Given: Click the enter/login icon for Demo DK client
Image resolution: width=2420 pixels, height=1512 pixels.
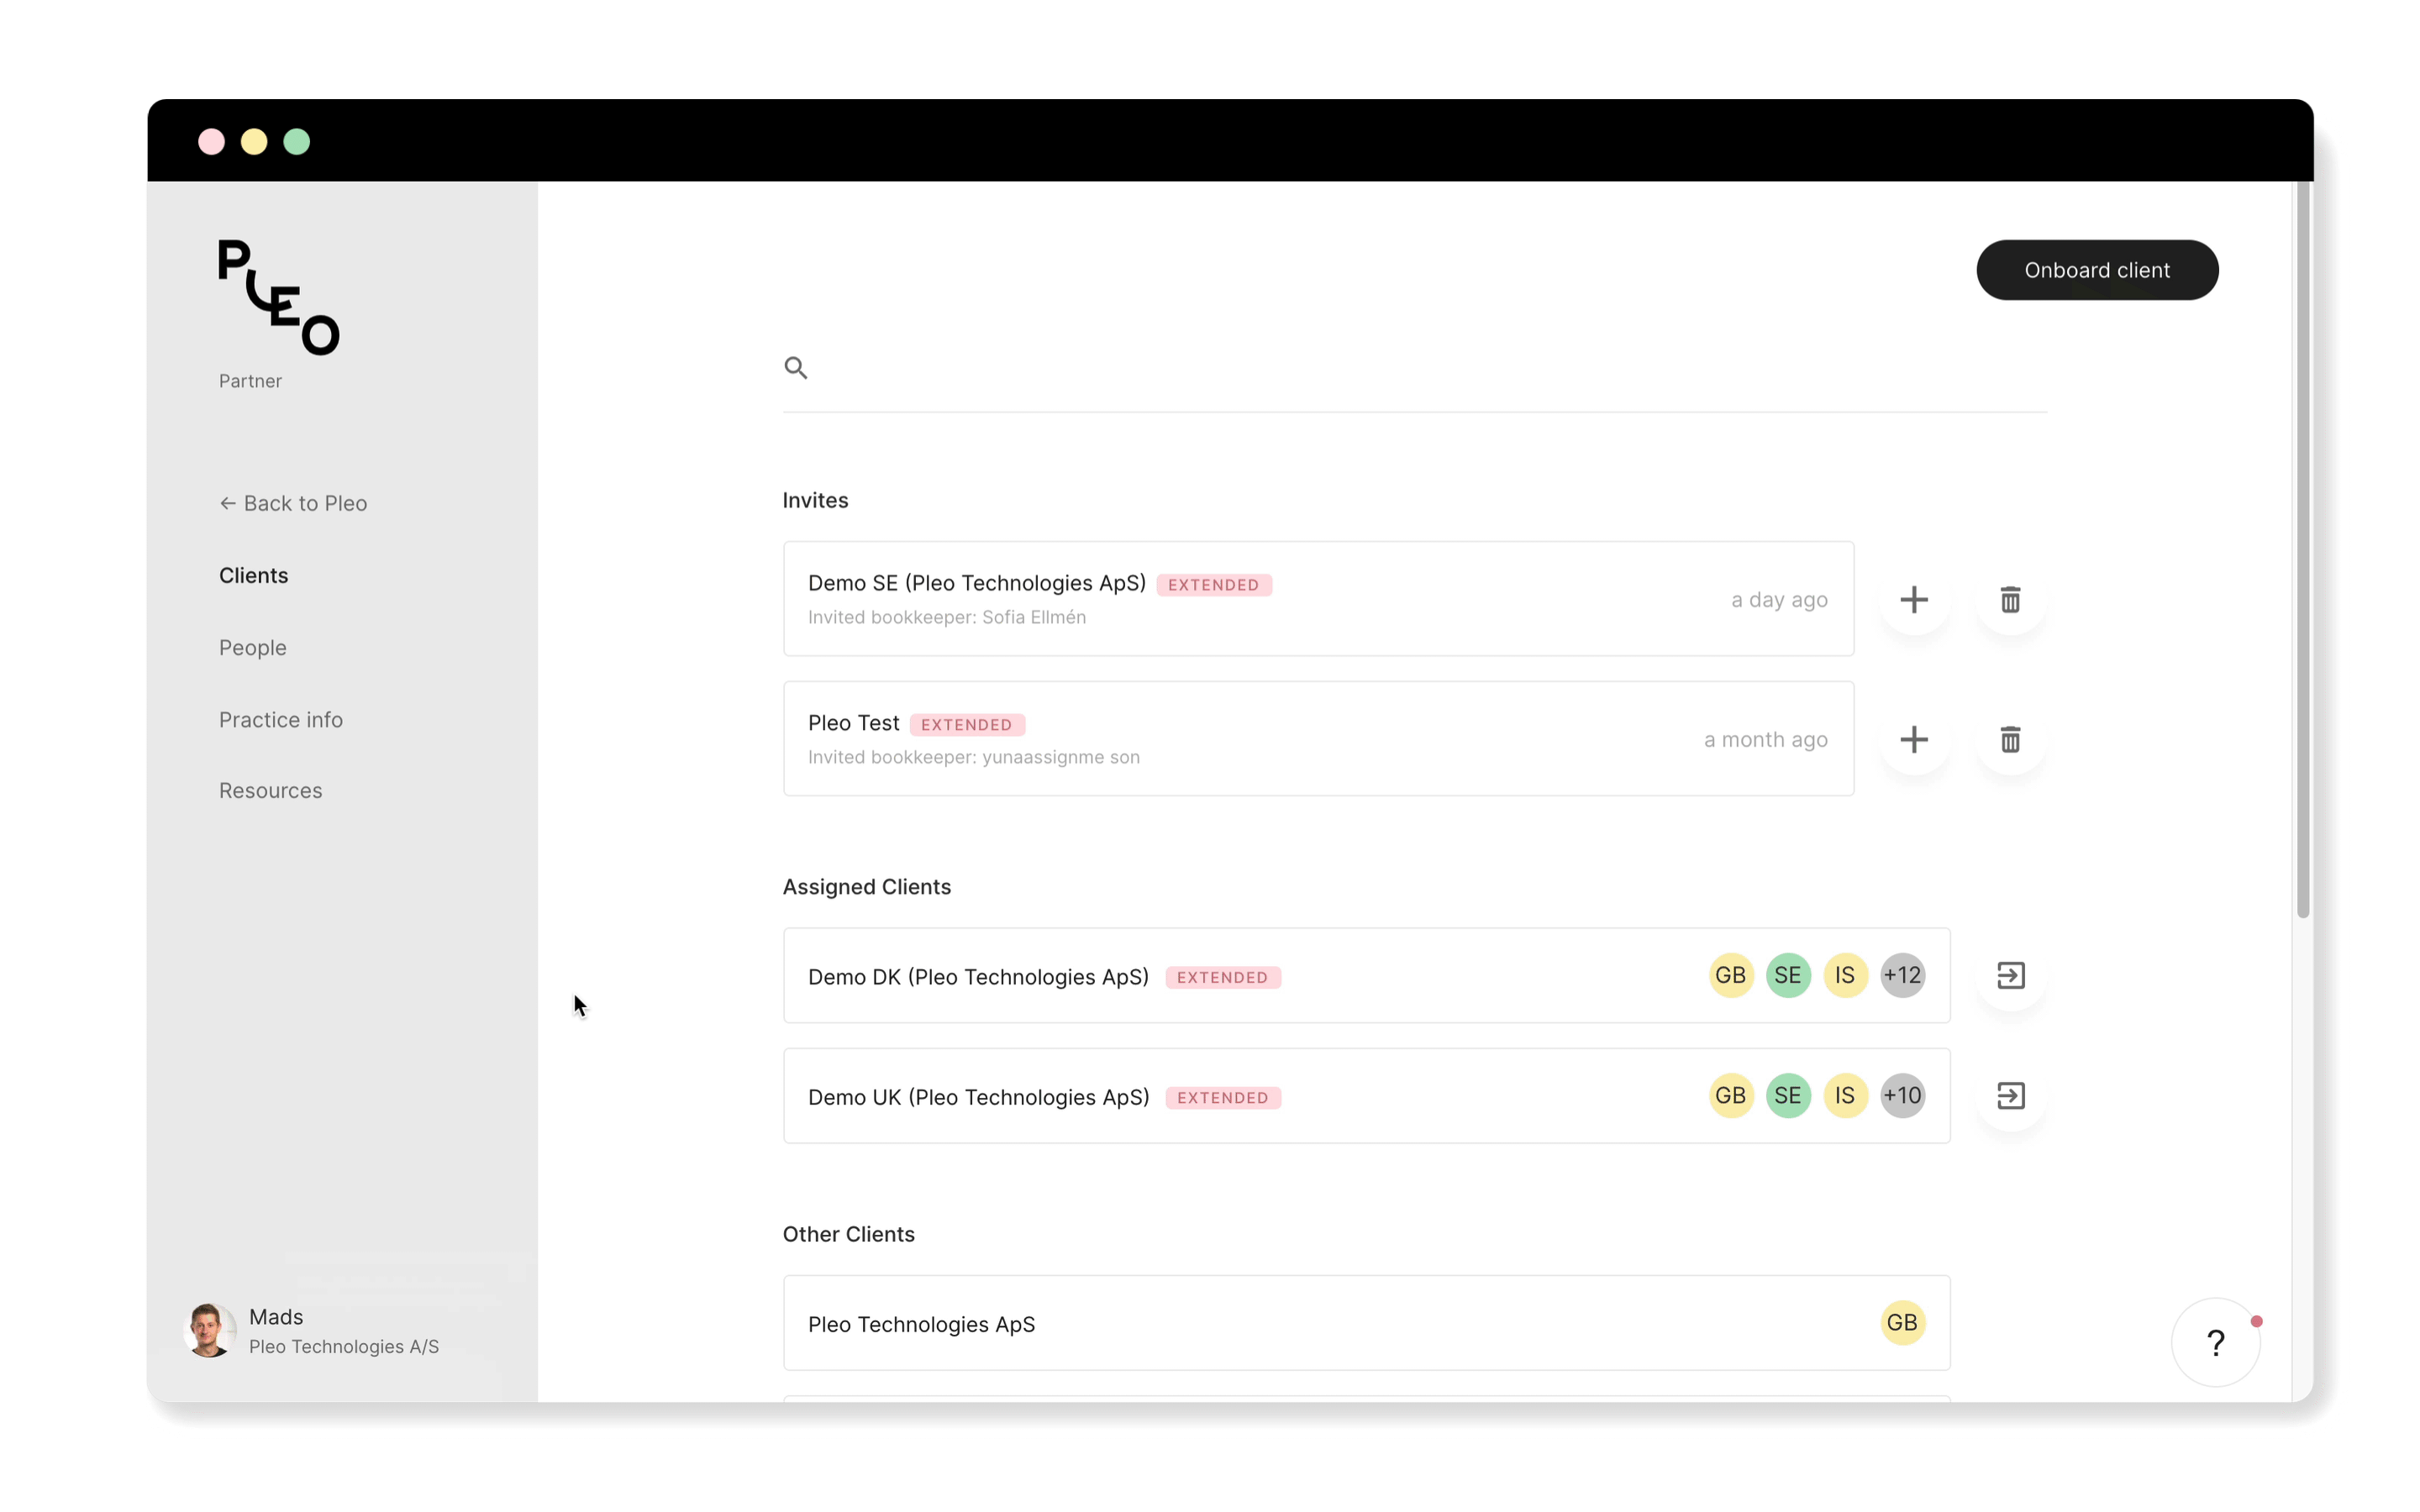Looking at the screenshot, I should pyautogui.click(x=2009, y=974).
